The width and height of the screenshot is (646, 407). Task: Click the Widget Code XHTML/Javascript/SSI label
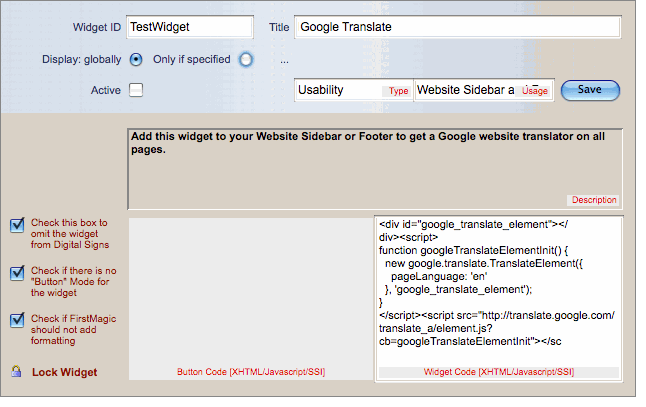[x=499, y=372]
